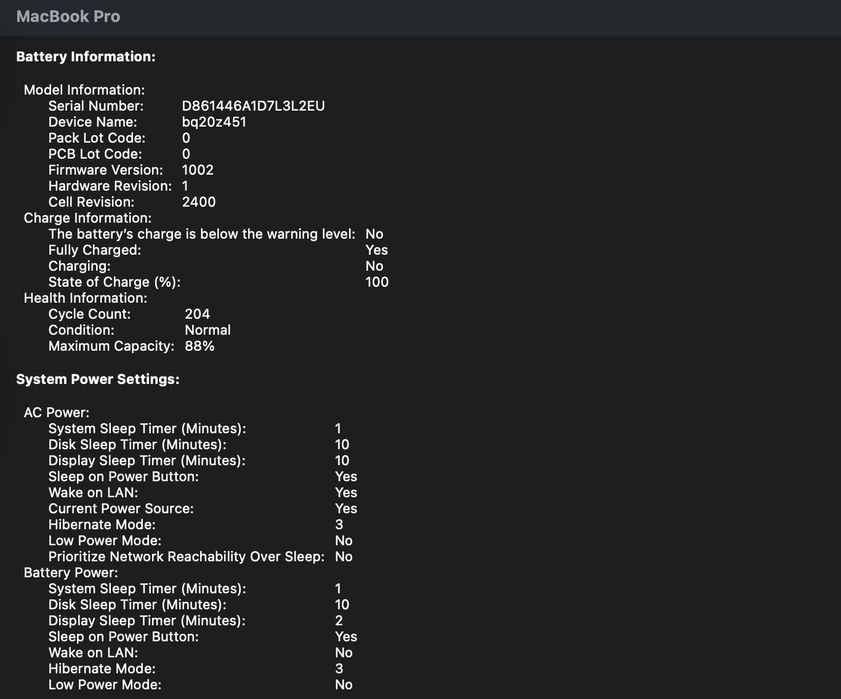Click Display Sleep Timer value 10 under AC Power
The image size is (841, 699).
pos(342,461)
